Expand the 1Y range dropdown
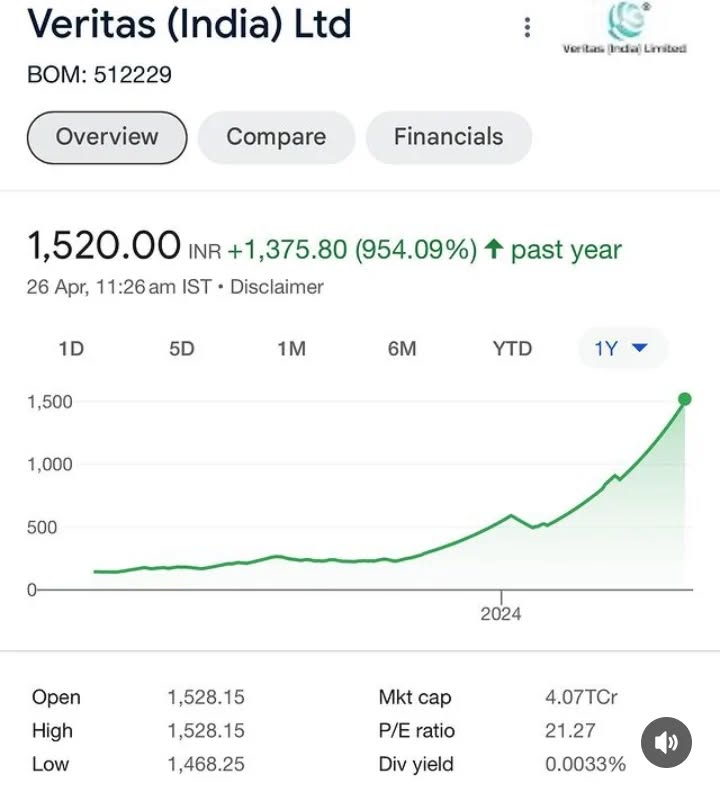Viewport: 720px width, 787px height. [x=622, y=349]
